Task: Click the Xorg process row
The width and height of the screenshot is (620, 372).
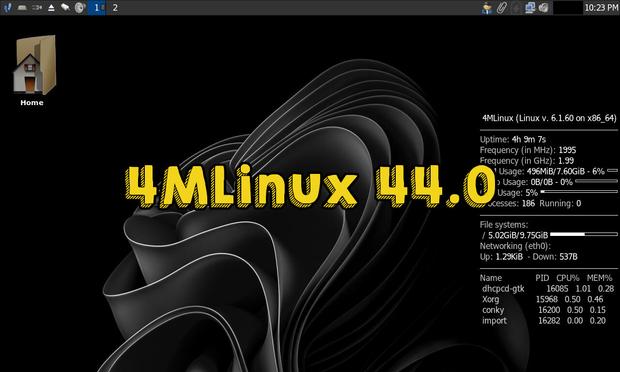Action: coord(542,299)
